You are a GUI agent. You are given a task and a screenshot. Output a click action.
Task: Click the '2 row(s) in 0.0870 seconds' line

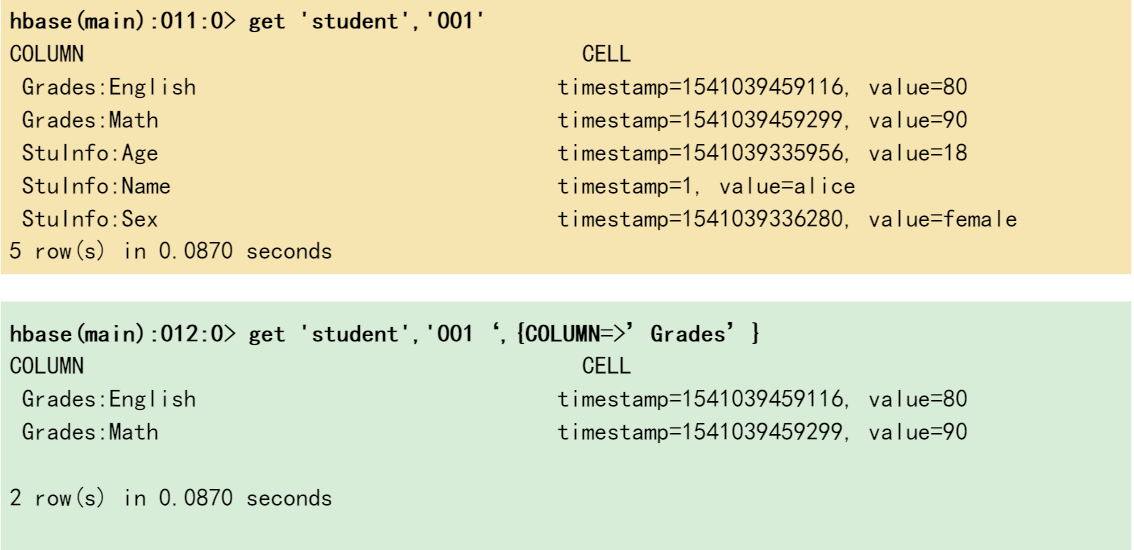pos(171,499)
